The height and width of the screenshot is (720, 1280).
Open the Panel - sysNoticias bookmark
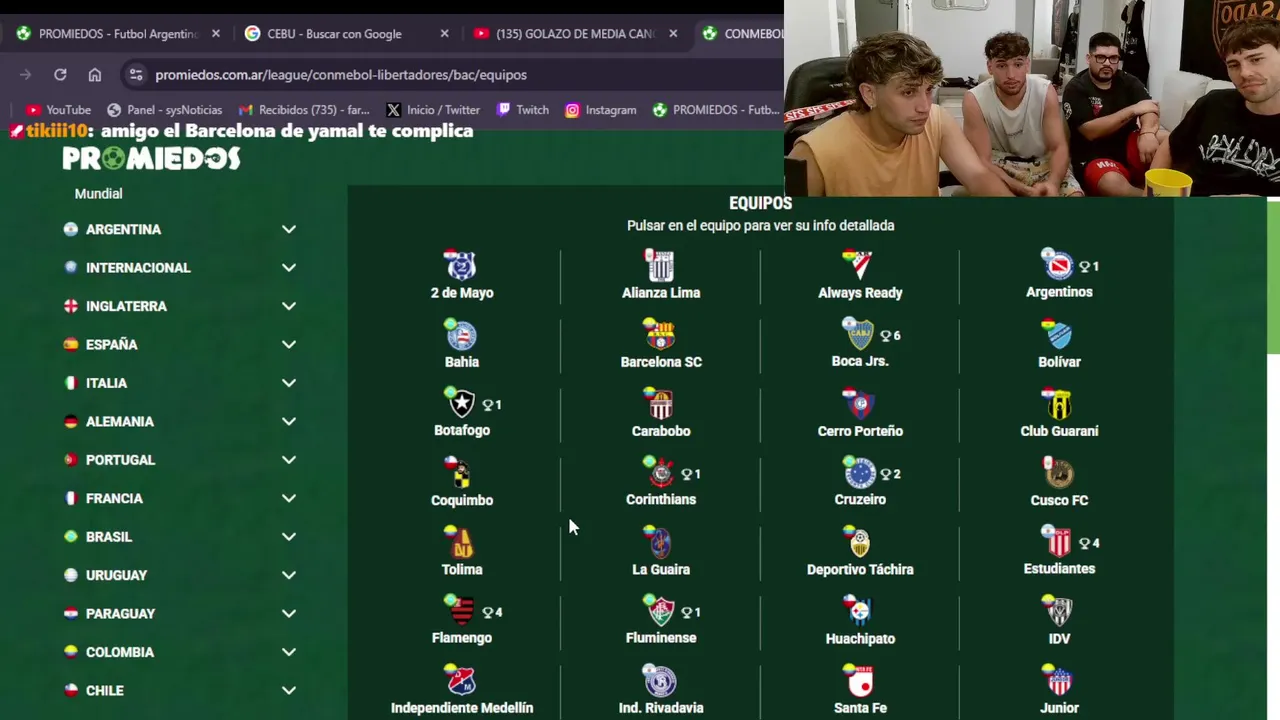pyautogui.click(x=164, y=110)
